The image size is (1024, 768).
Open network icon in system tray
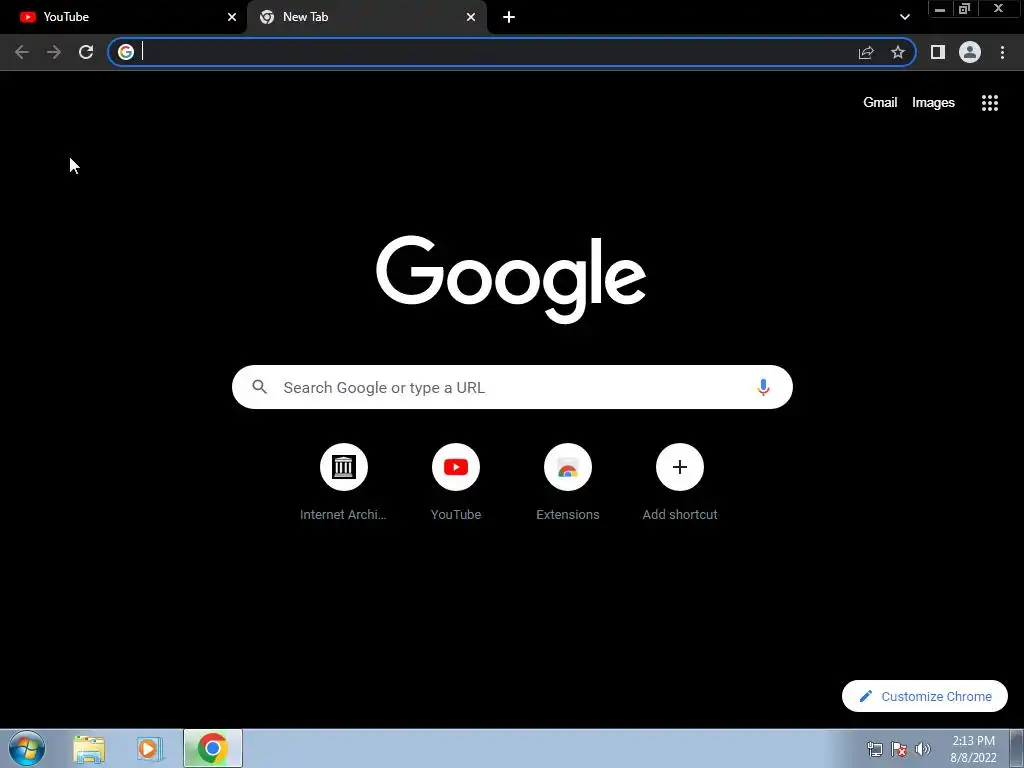pyautogui.click(x=874, y=750)
